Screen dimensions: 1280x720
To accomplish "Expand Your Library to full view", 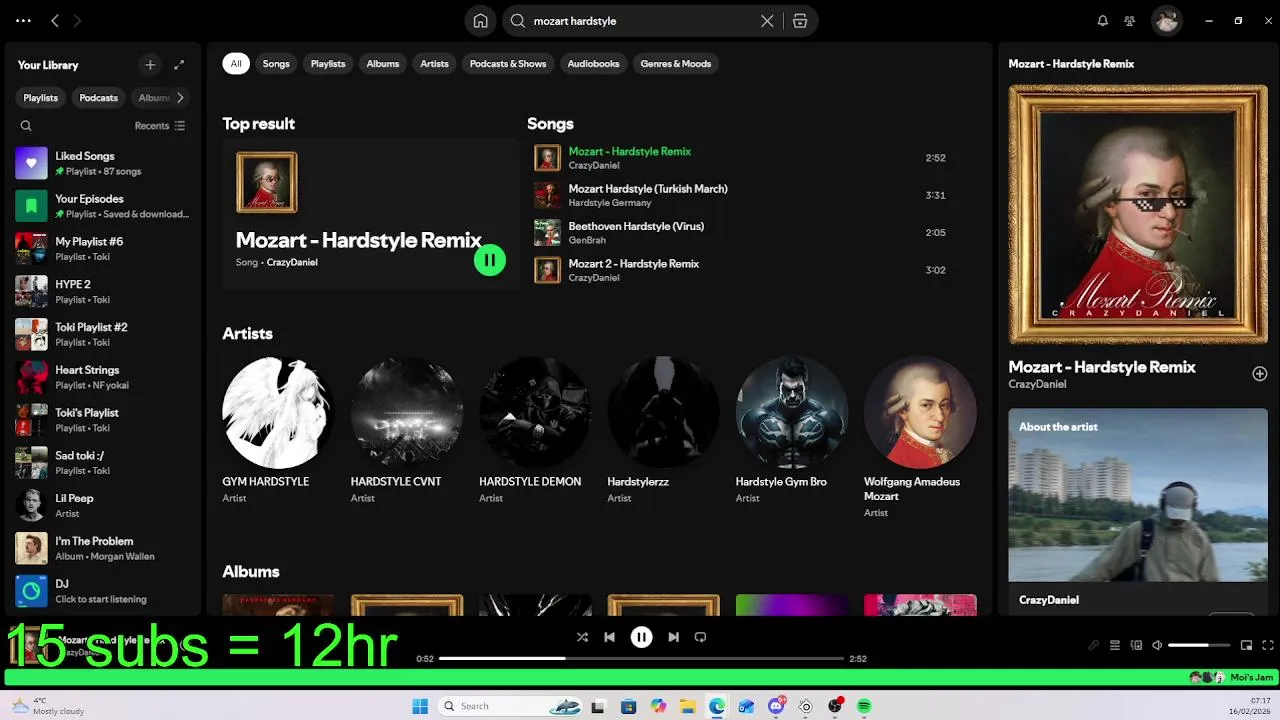I will tap(179, 65).
